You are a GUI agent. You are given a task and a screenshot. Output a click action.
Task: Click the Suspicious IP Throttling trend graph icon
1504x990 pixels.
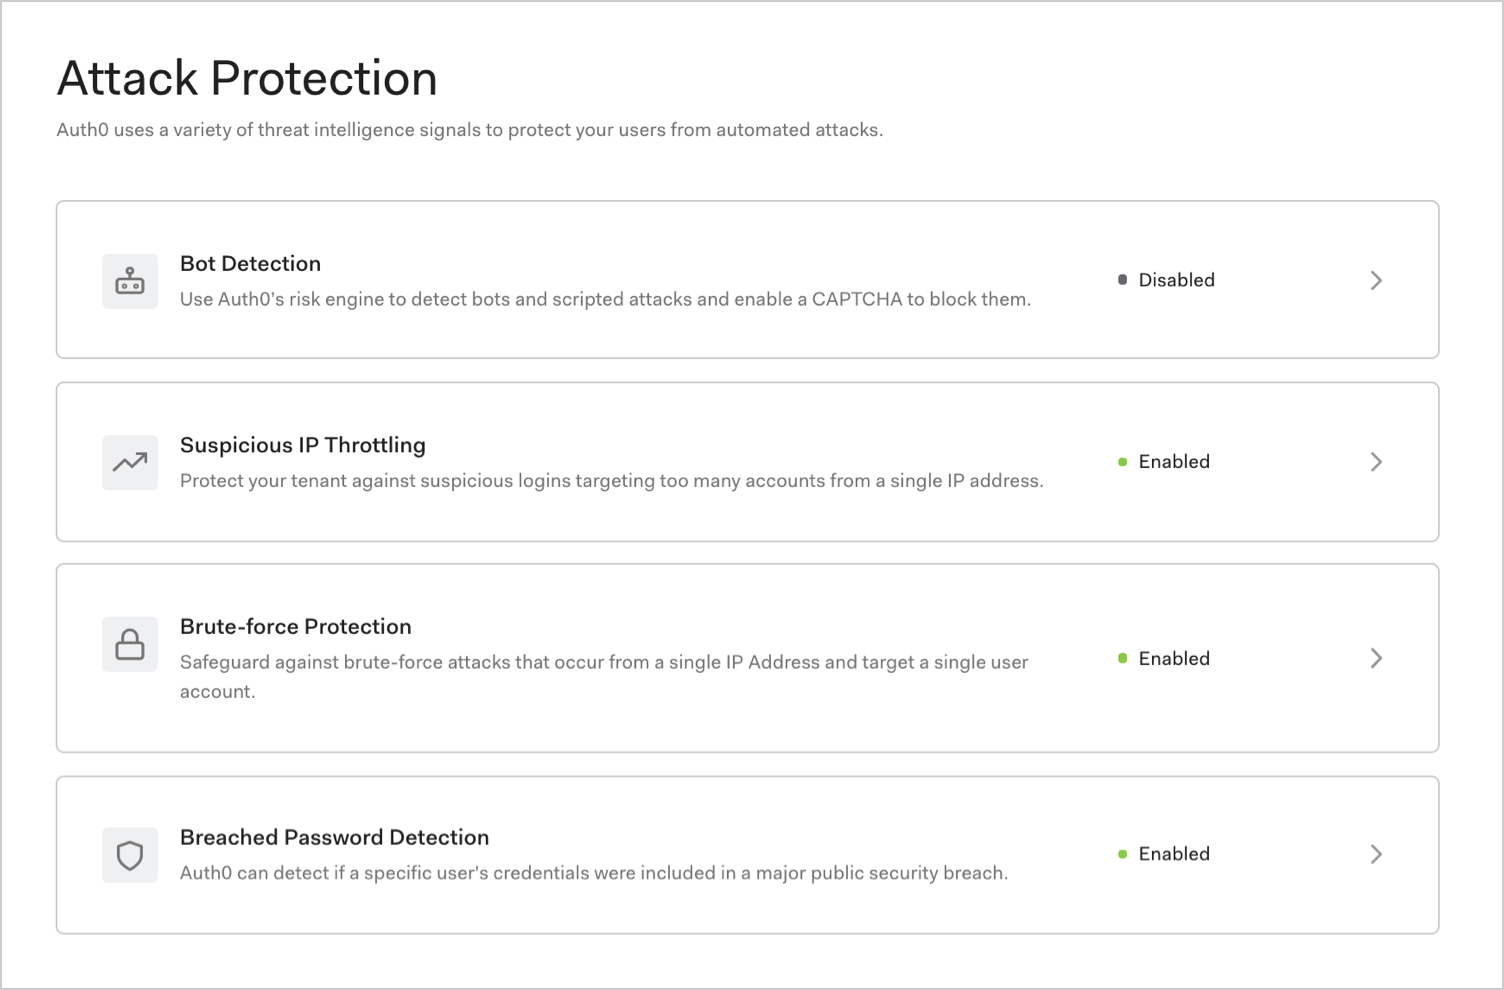(x=129, y=462)
